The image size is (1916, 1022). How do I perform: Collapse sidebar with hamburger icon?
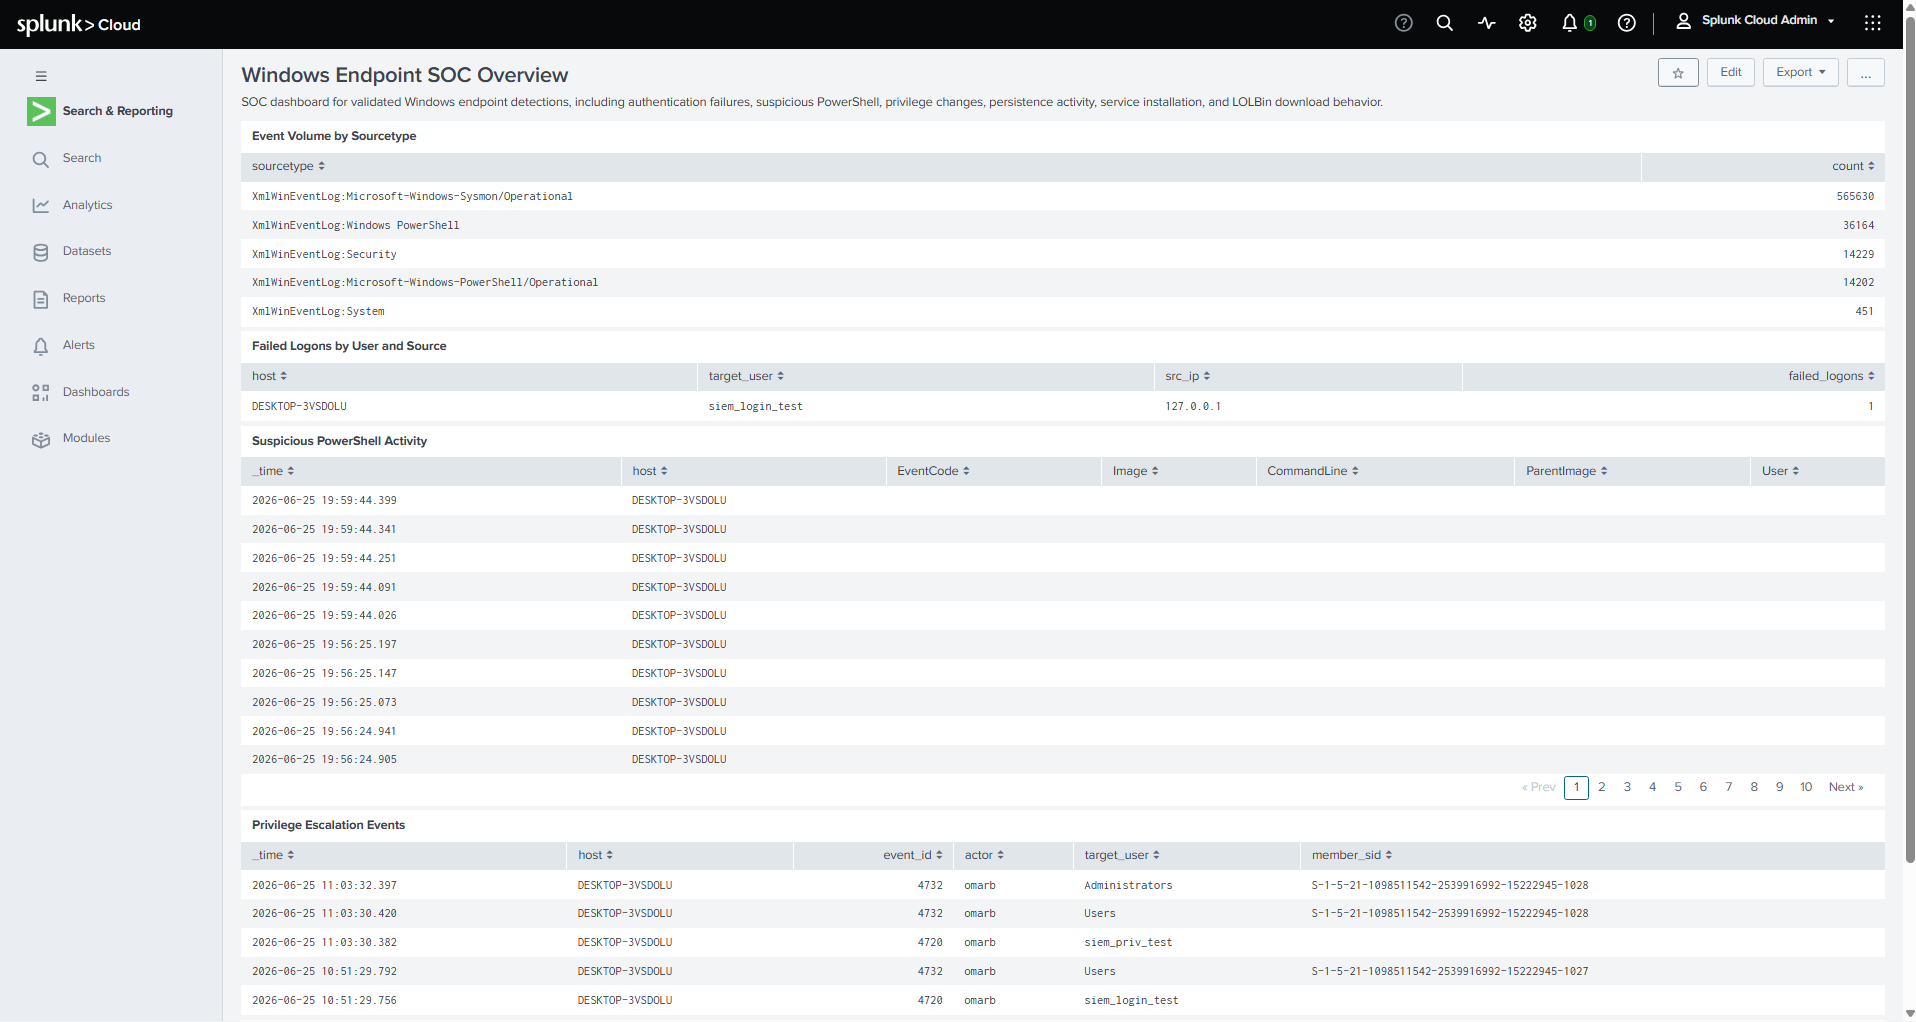pyautogui.click(x=41, y=76)
